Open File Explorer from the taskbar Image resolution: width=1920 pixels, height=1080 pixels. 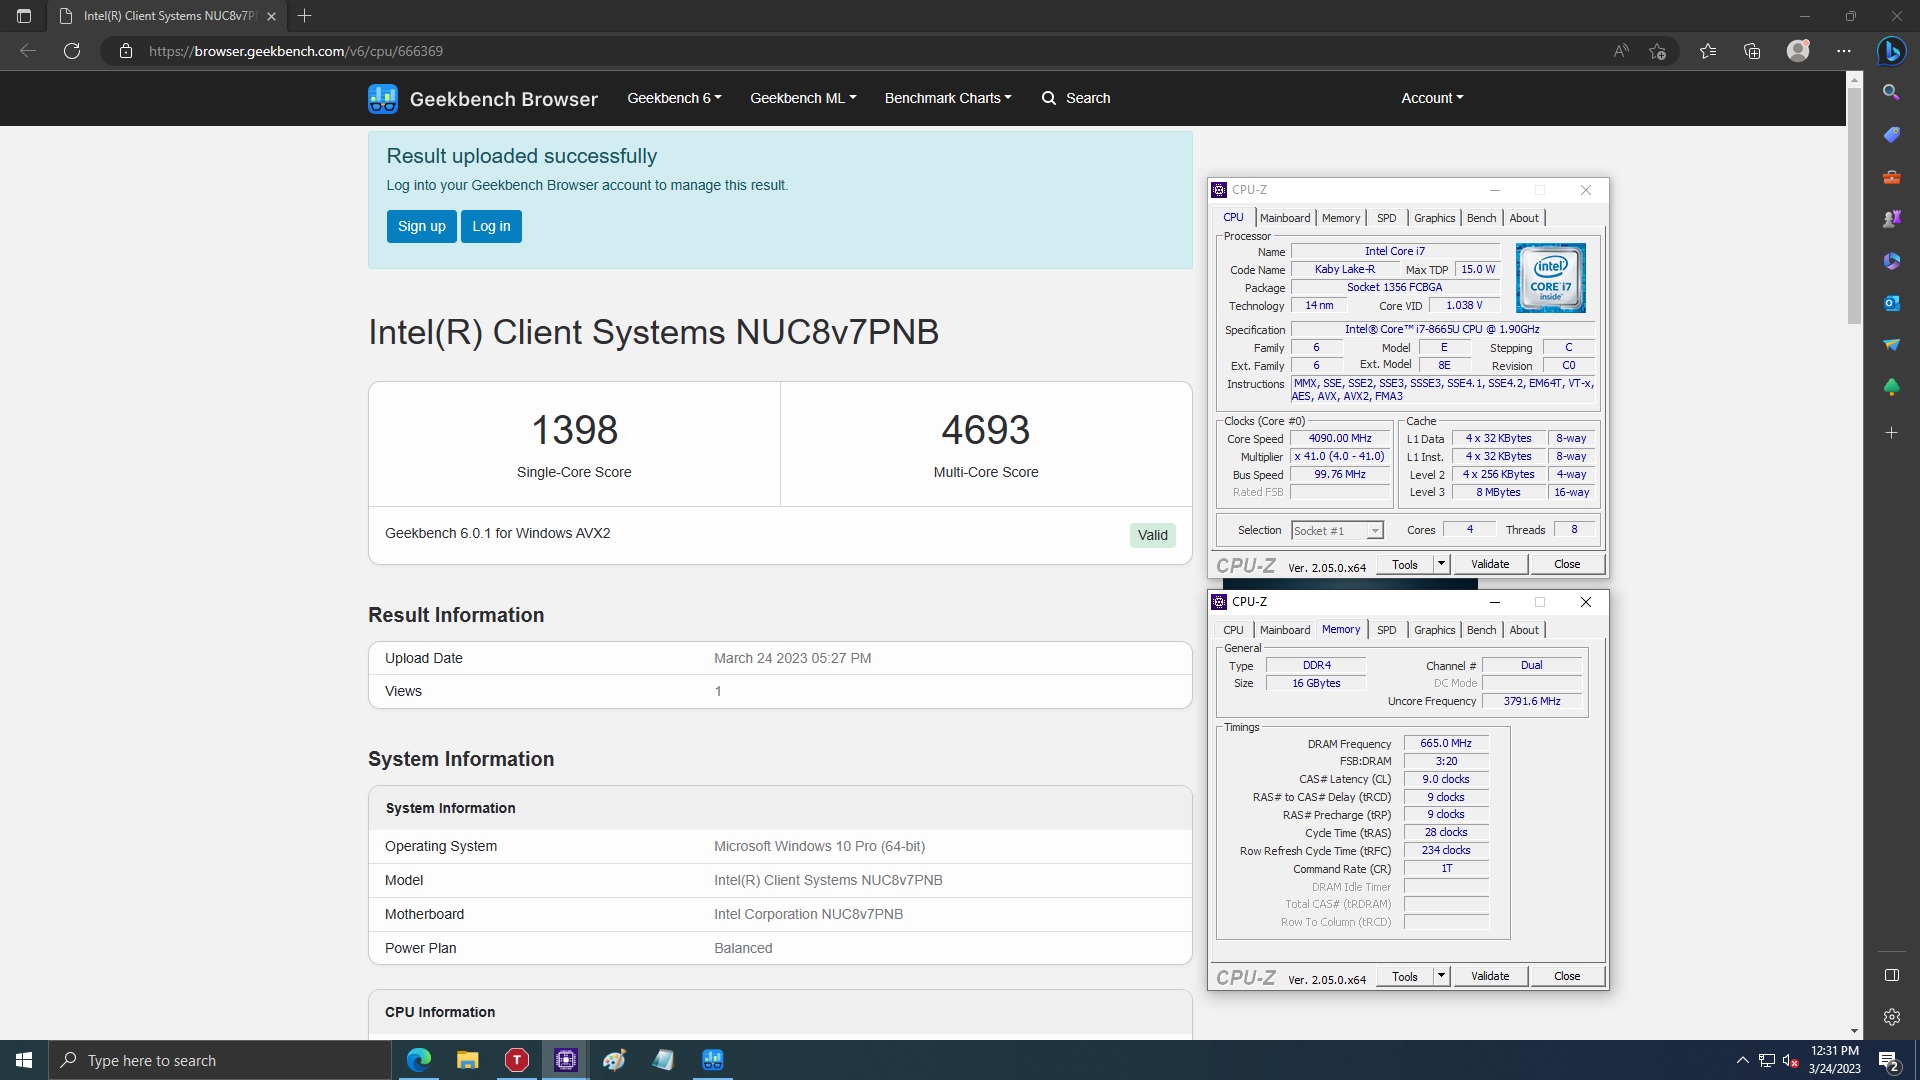point(468,1060)
